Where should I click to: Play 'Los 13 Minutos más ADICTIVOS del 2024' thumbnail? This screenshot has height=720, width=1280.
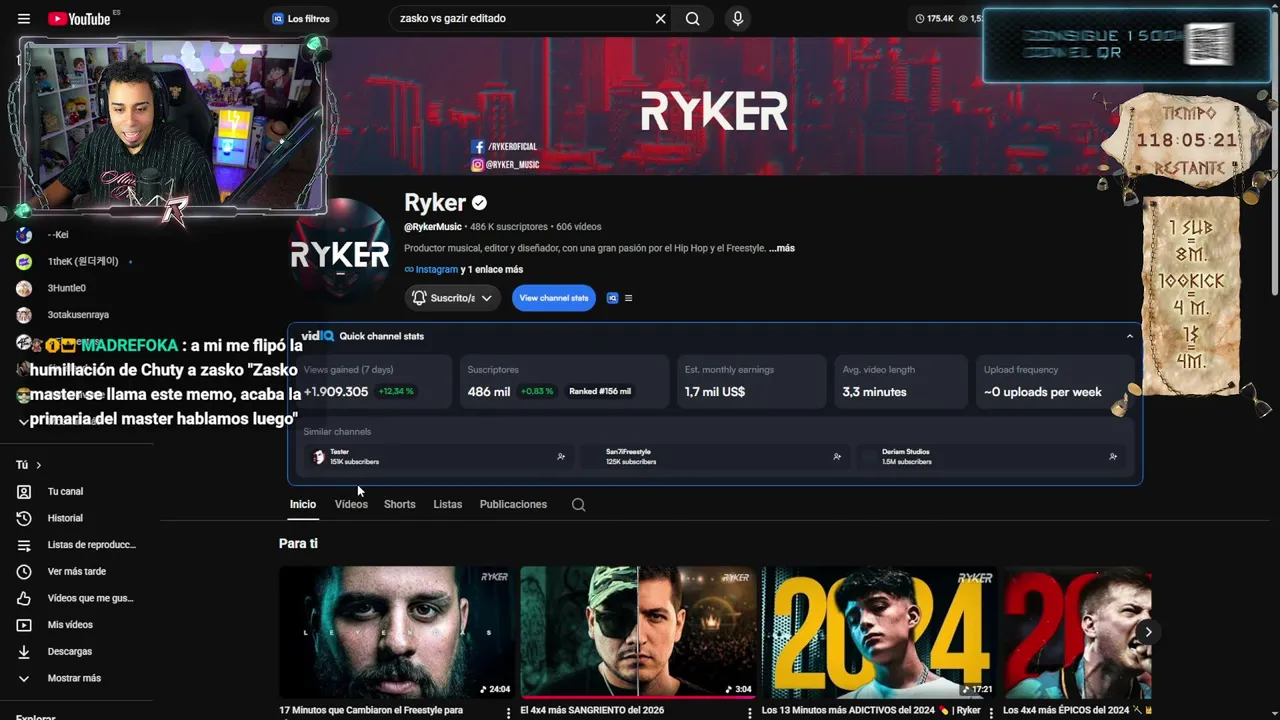coord(879,632)
